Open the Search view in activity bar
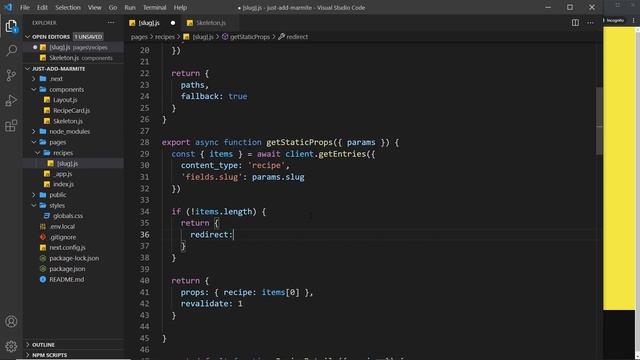640x360 pixels. [11, 51]
